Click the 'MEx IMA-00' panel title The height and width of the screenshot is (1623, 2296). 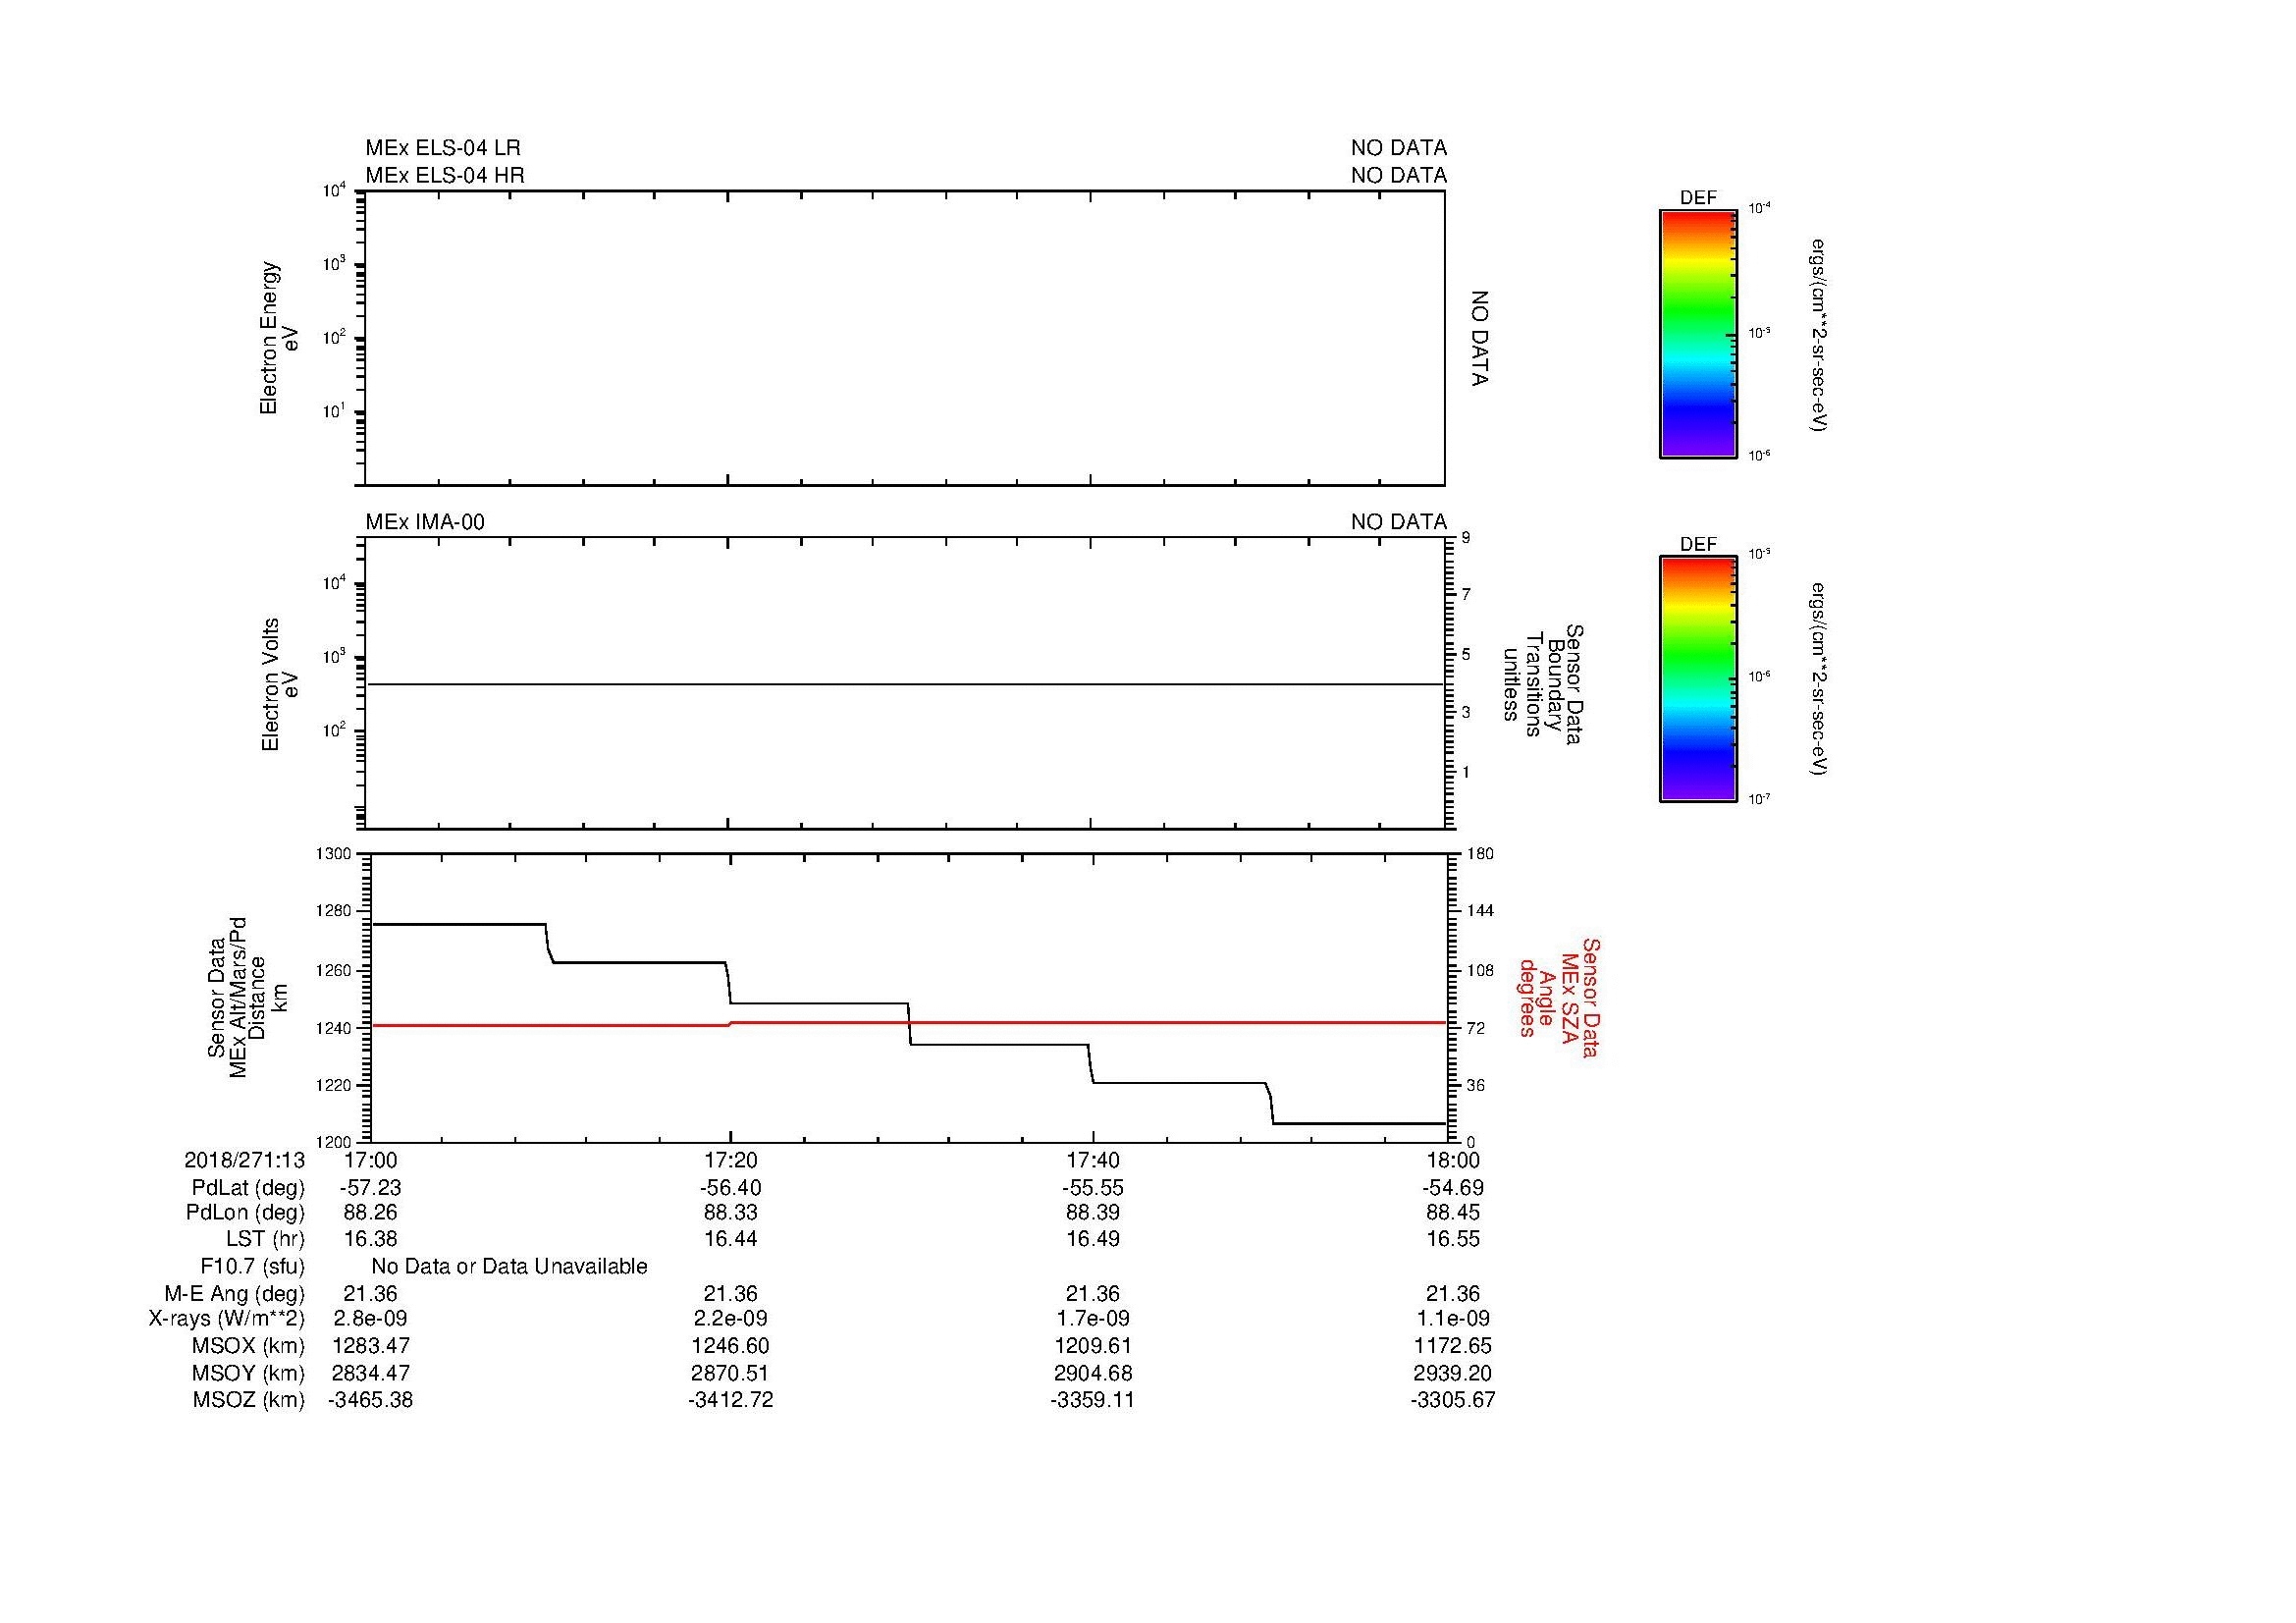[425, 522]
